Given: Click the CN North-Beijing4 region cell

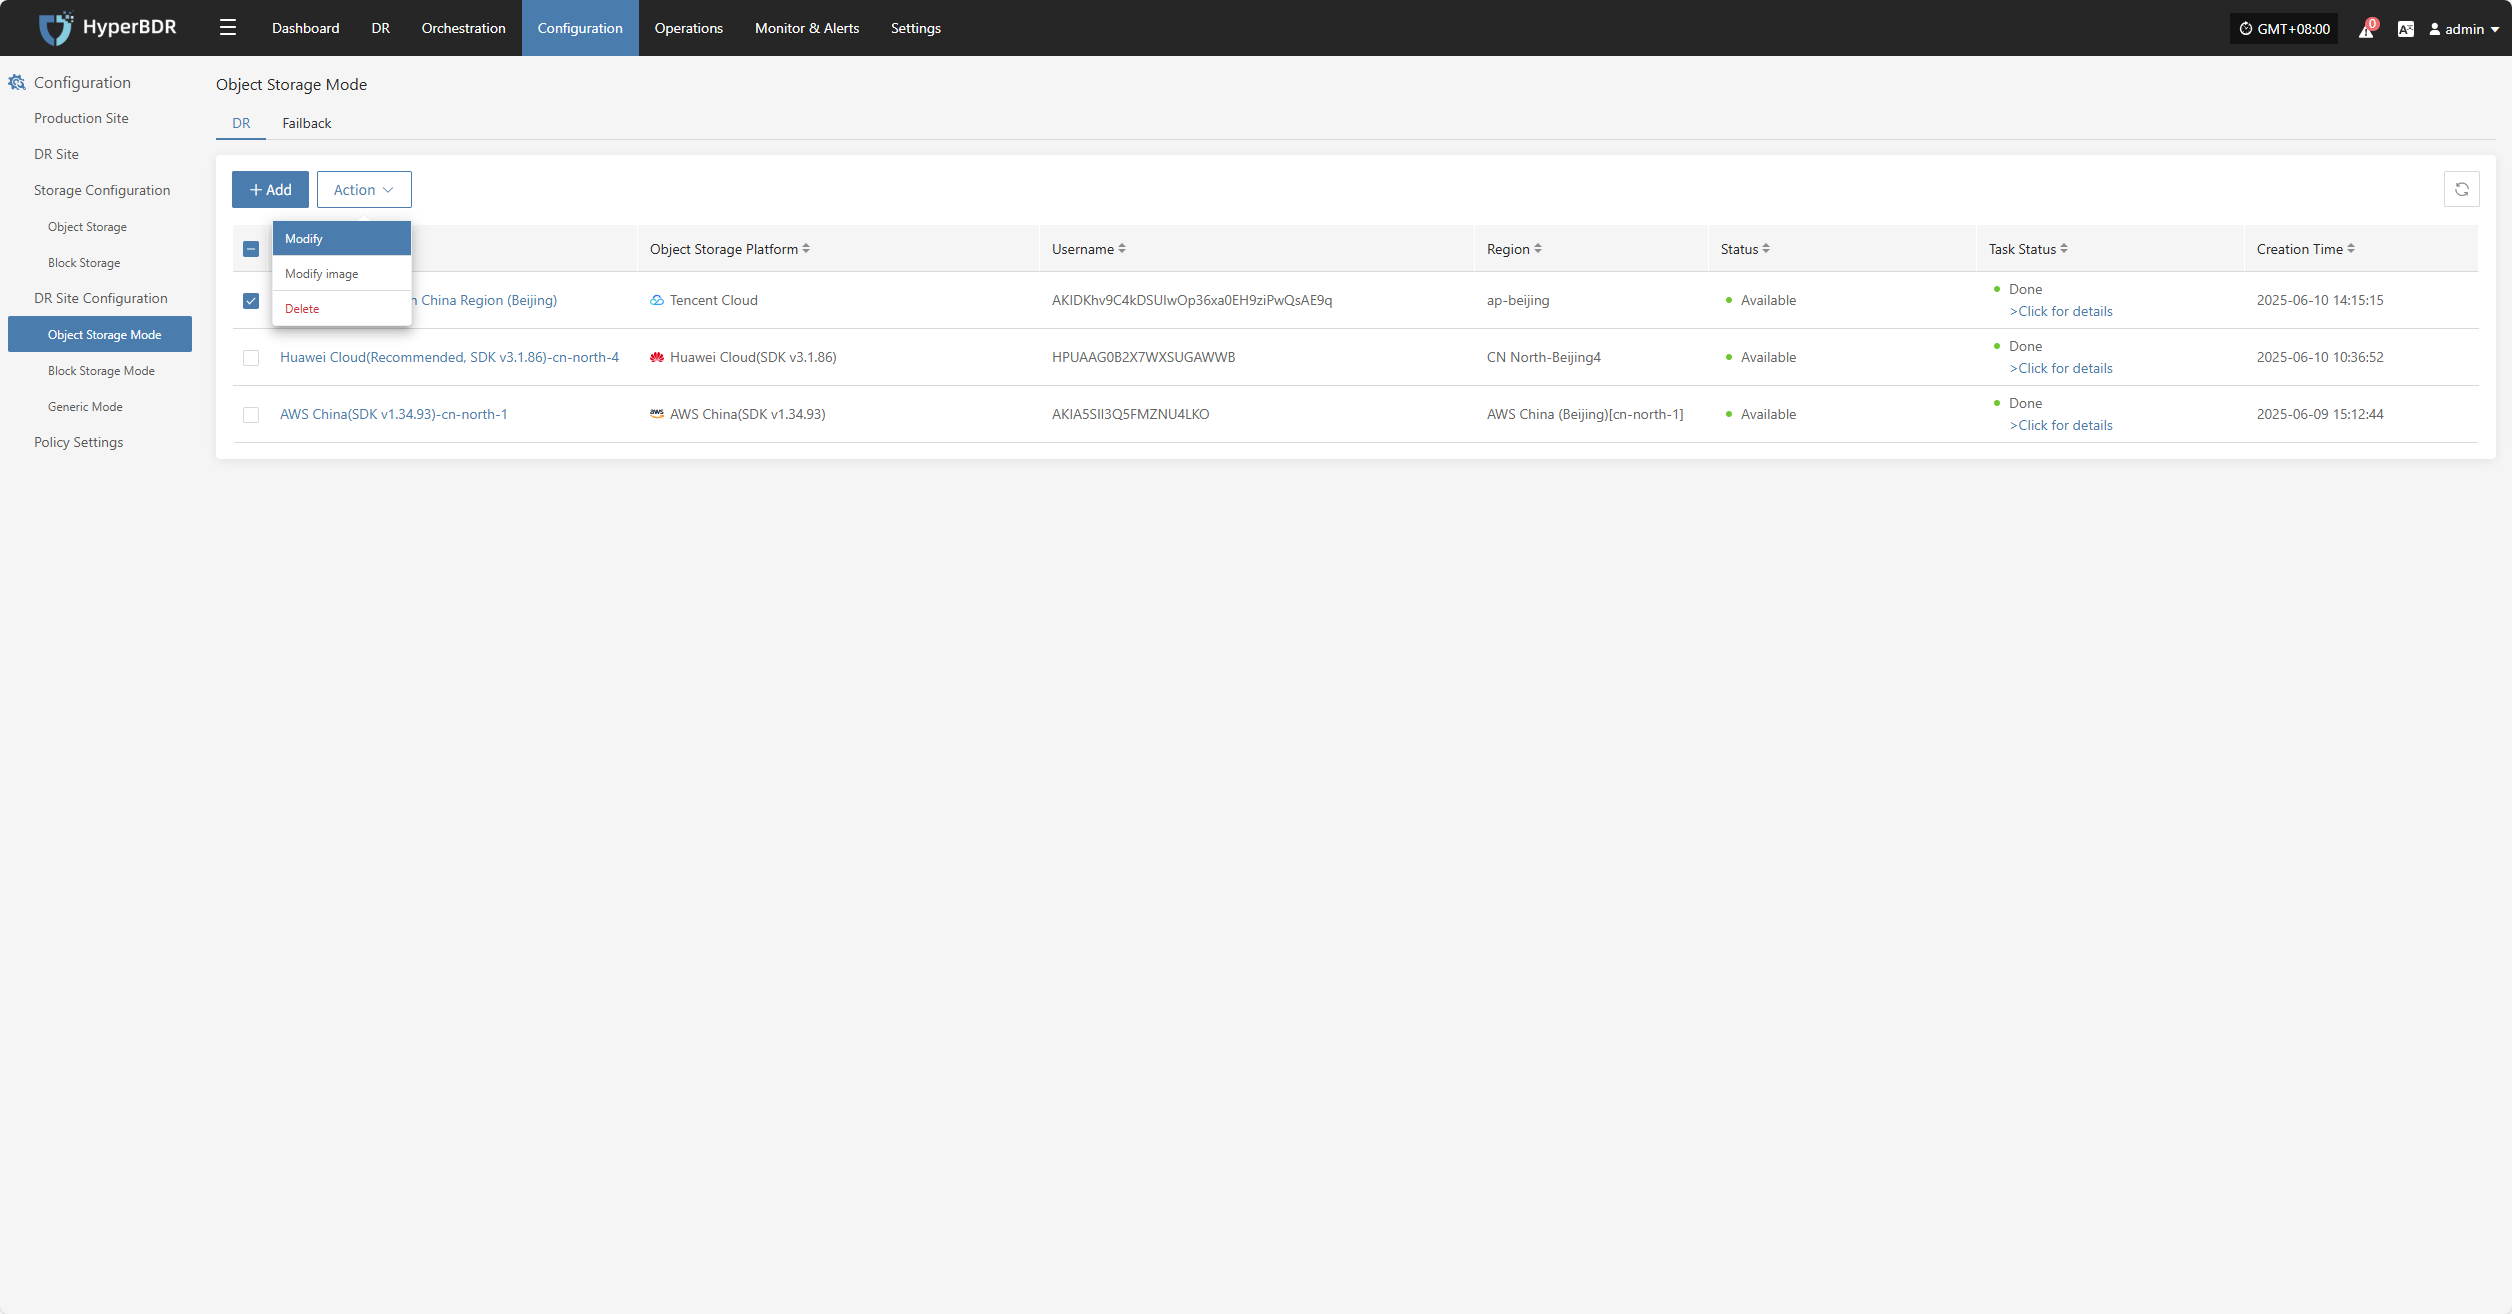Looking at the screenshot, I should pyautogui.click(x=1543, y=357).
